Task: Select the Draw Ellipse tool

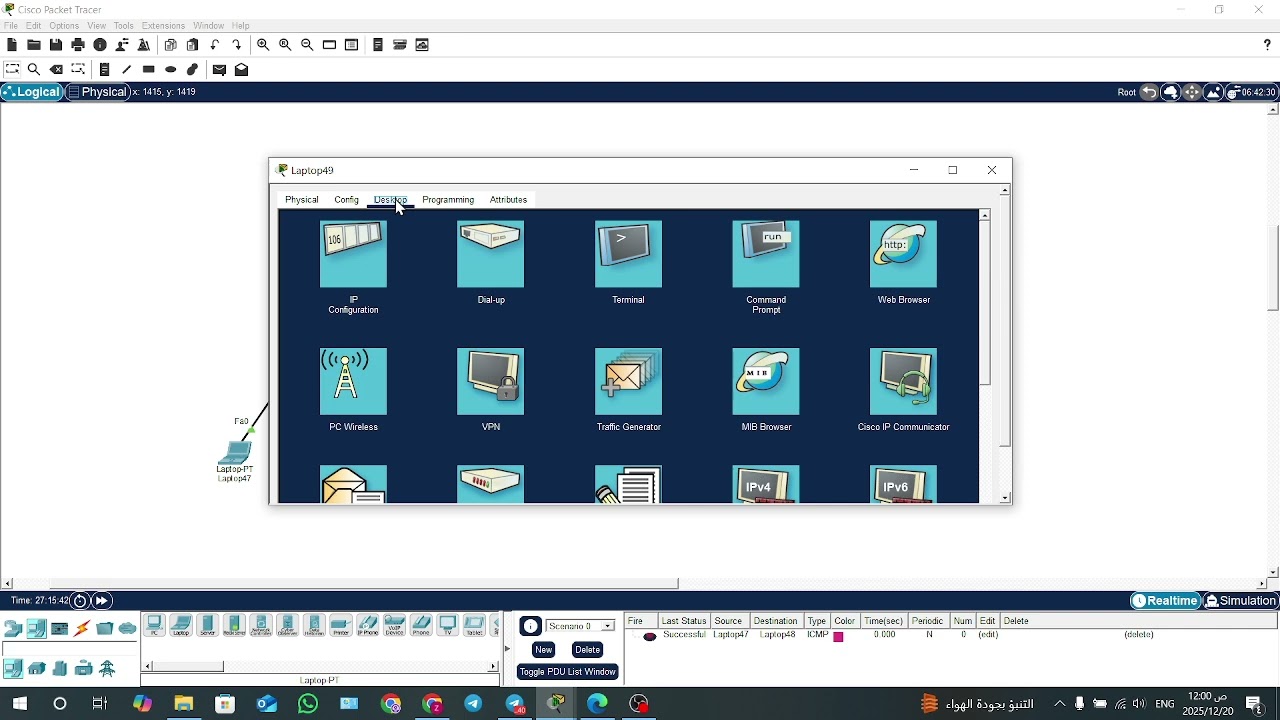Action: click(x=171, y=70)
